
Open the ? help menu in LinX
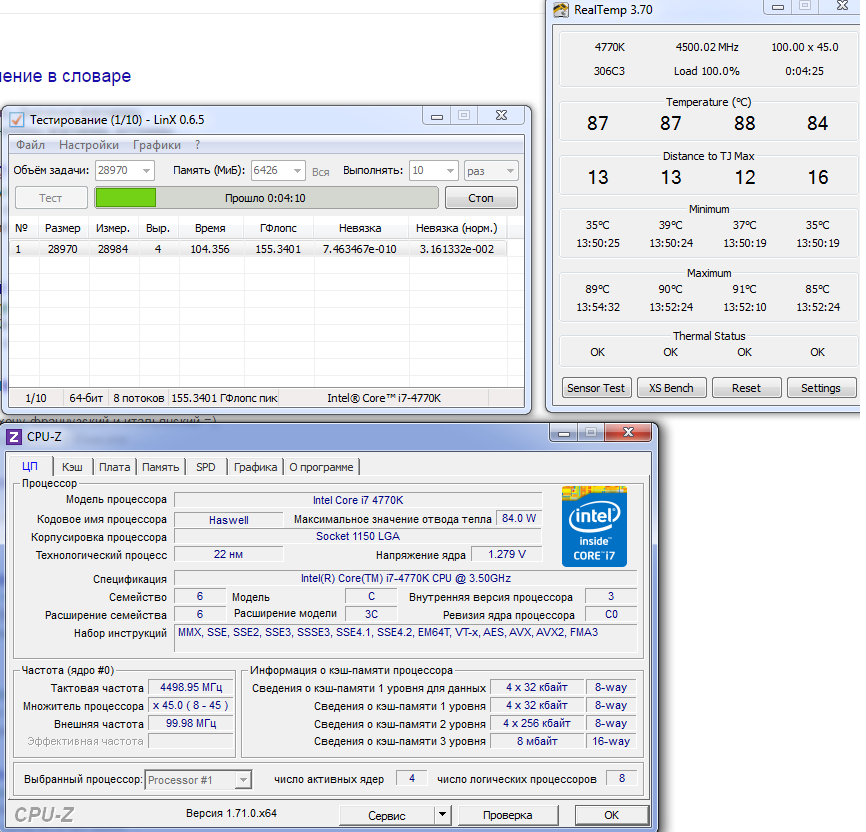197,145
